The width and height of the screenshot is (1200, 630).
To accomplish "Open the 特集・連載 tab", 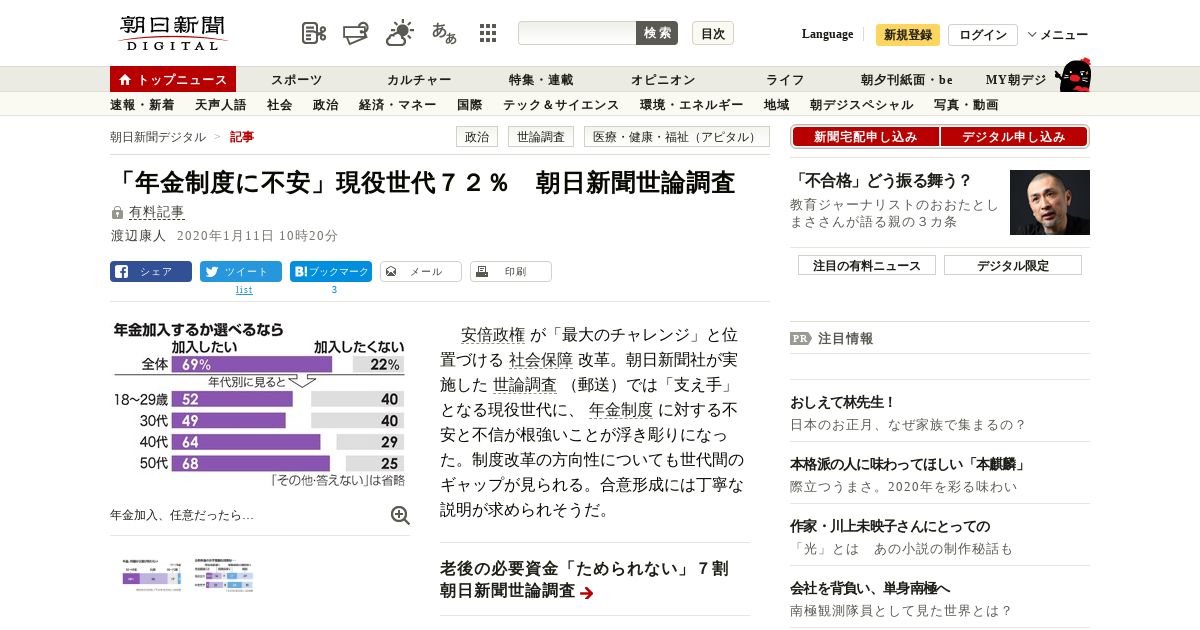I will click(x=541, y=79).
